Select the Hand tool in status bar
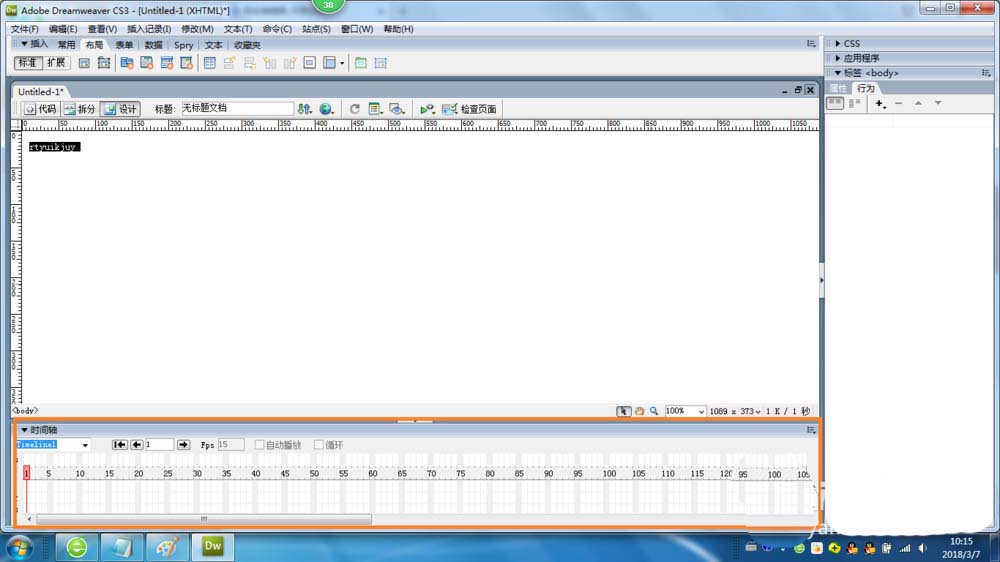Viewport: 1000px width, 562px height. pos(639,411)
